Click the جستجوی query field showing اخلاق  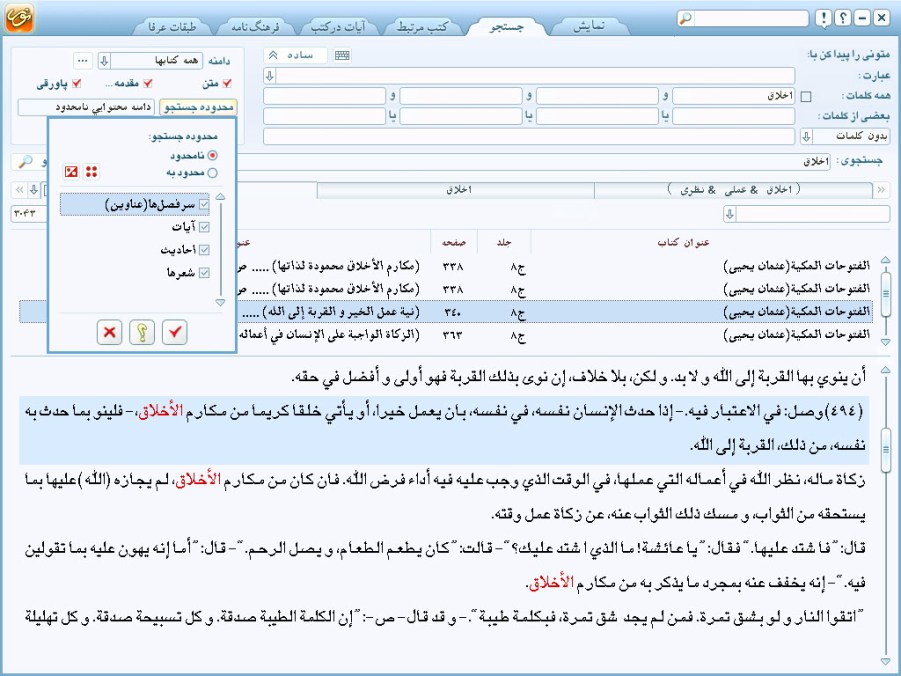pos(534,162)
